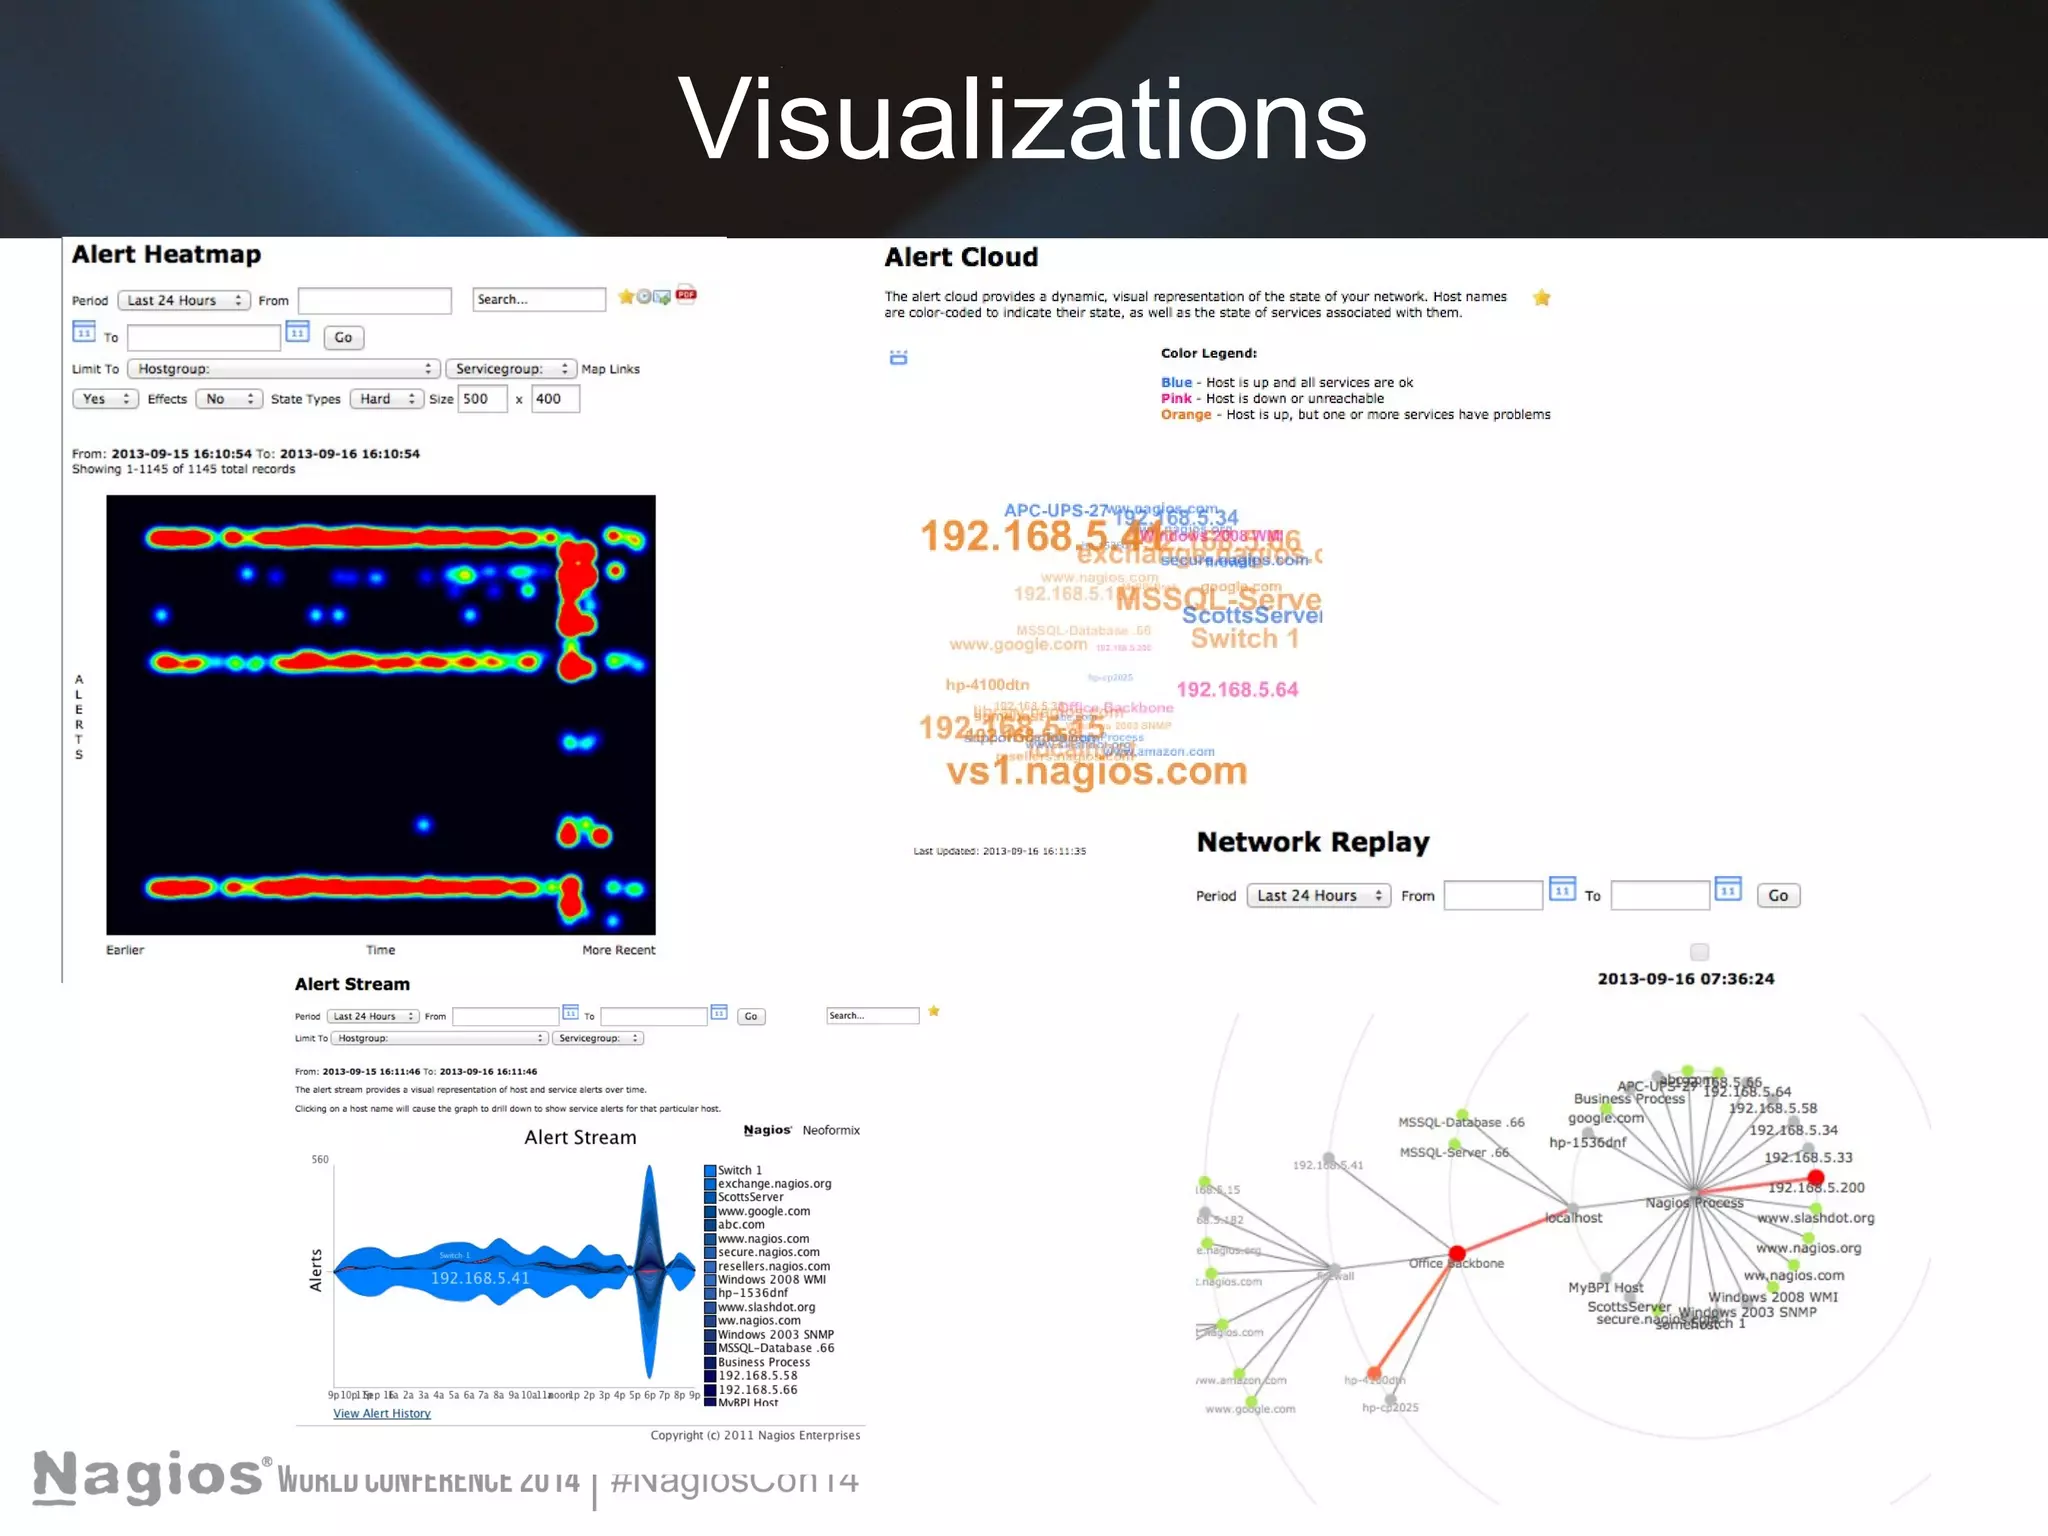Click the Alert Heatmap To date field
The image size is (2048, 1536).
pos(204,338)
